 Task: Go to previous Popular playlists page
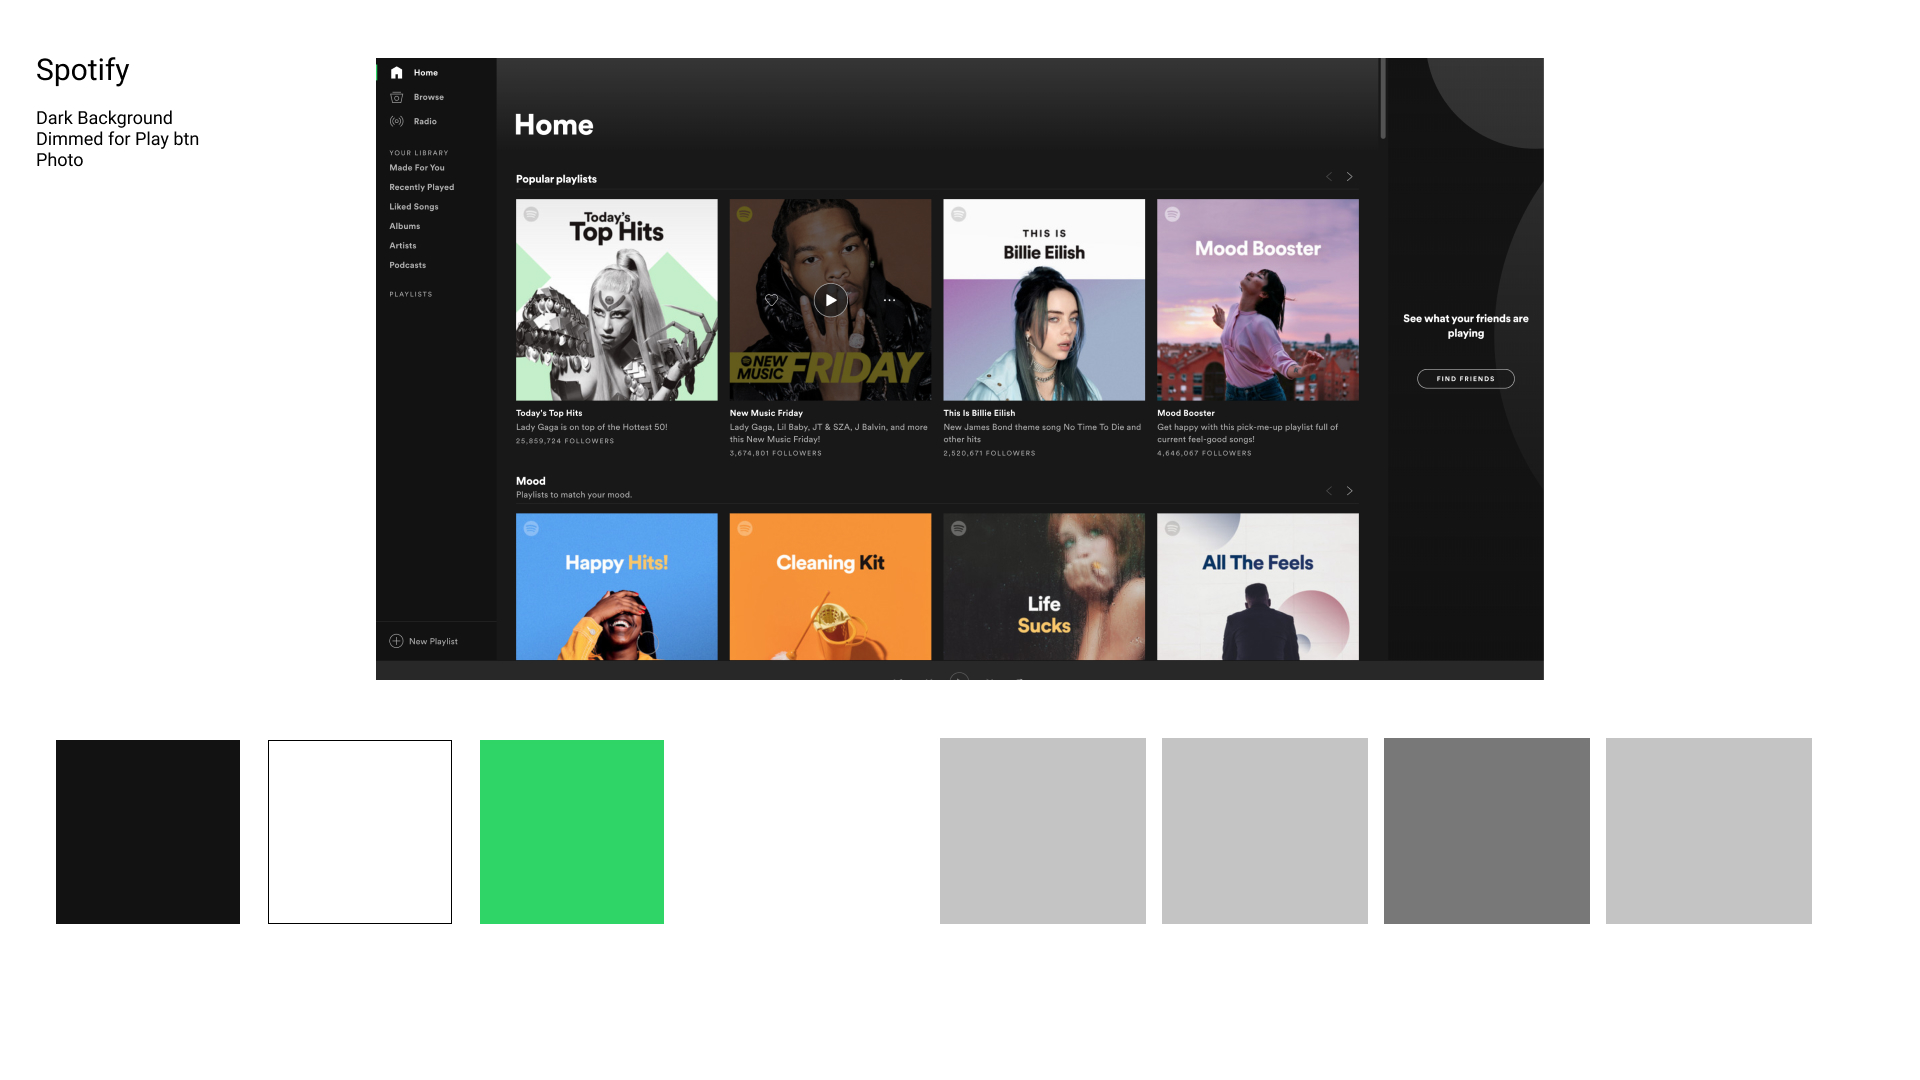pos(1329,177)
